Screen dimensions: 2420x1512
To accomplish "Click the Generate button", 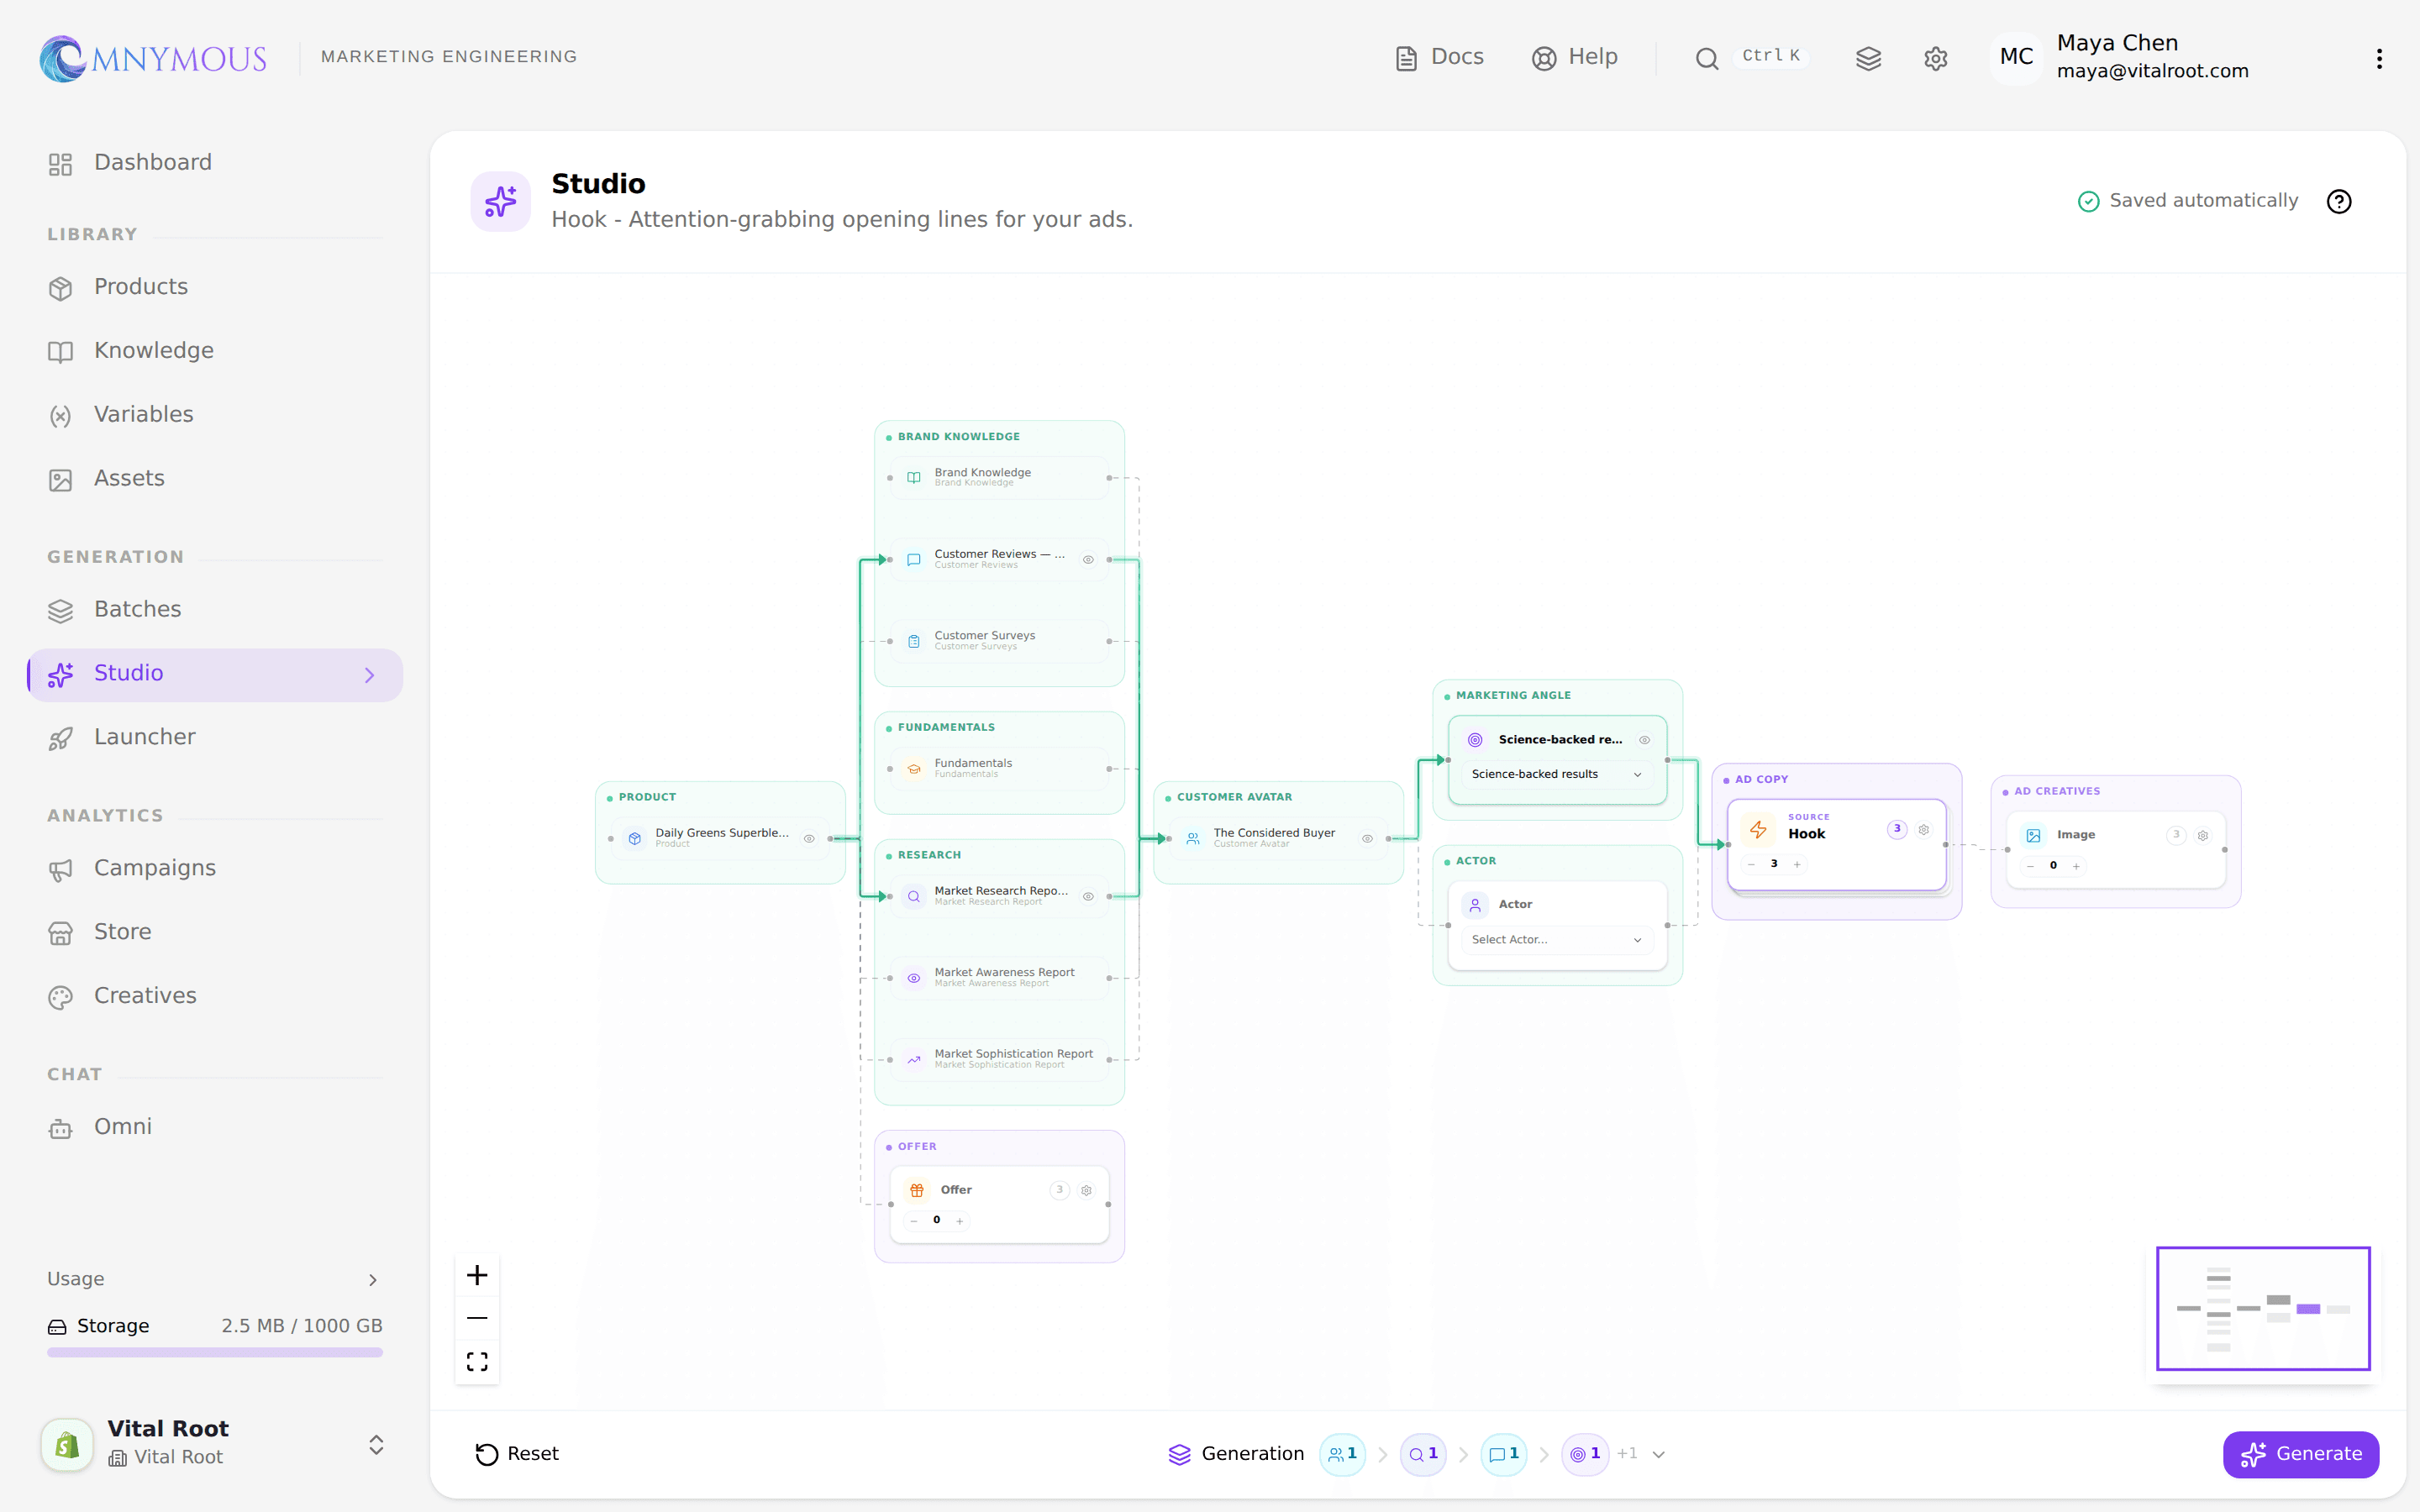I will [2300, 1454].
